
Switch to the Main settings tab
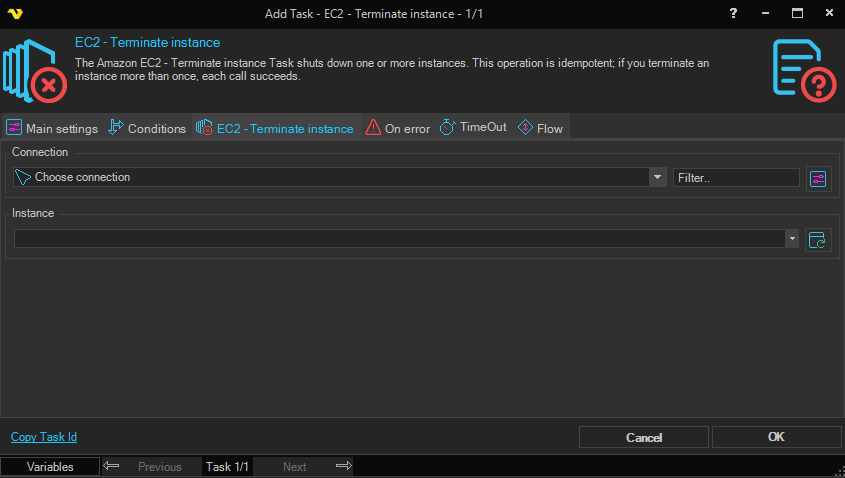[x=52, y=128]
